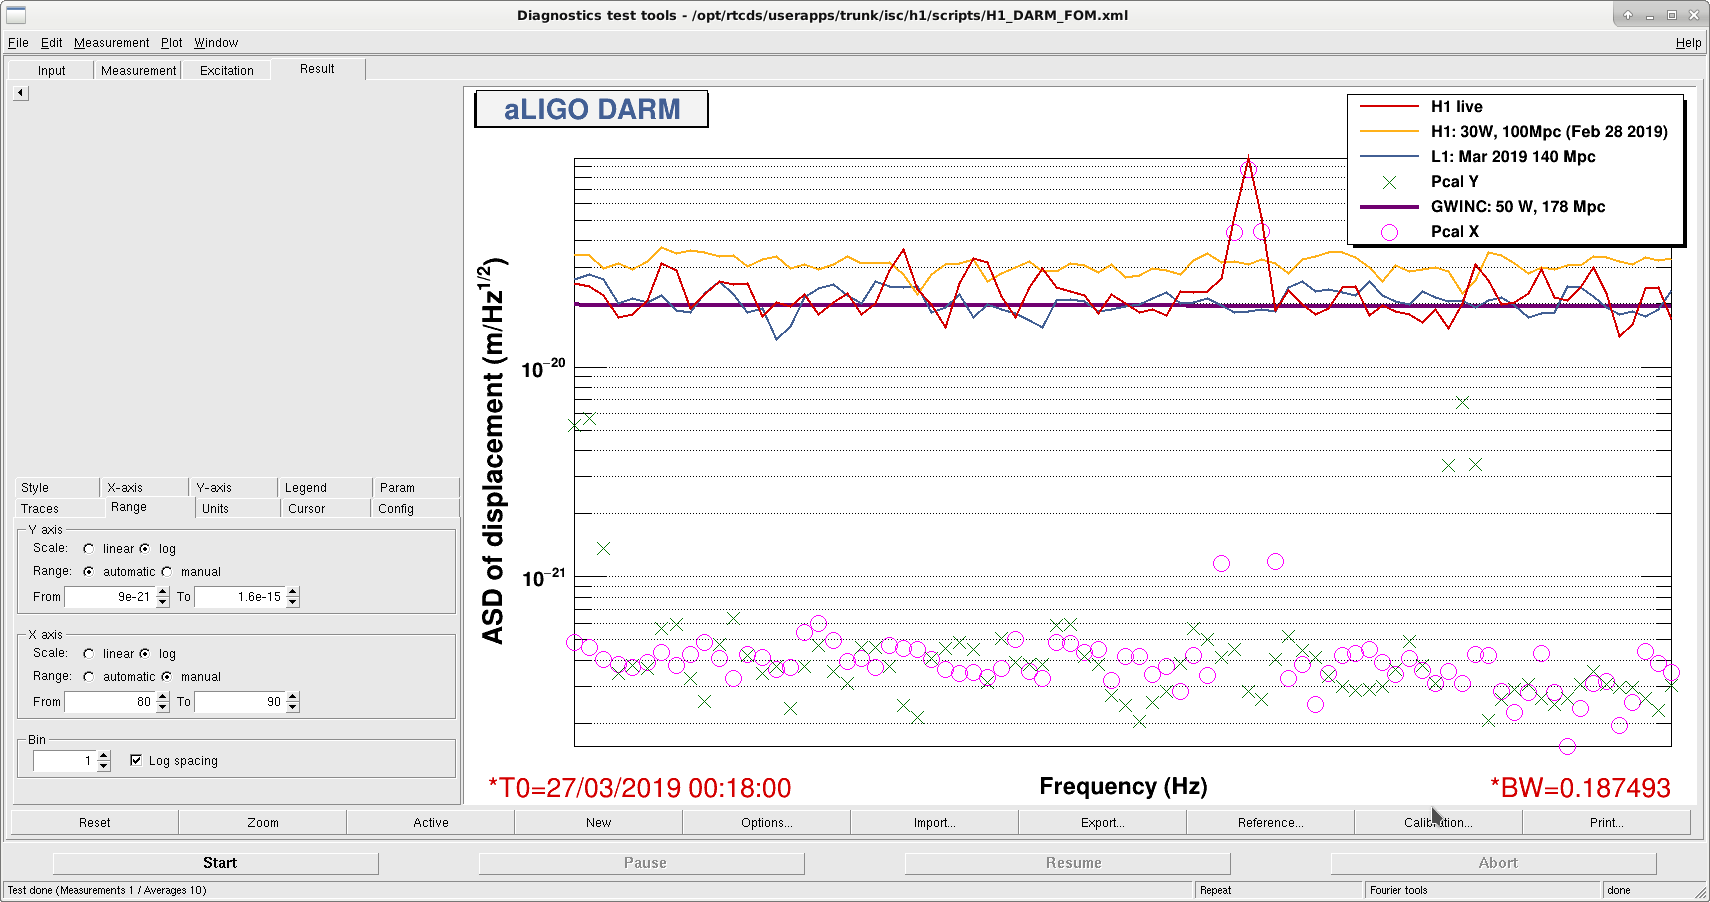Click the Zoom button below the plot
Image resolution: width=1710 pixels, height=902 pixels.
click(x=263, y=823)
